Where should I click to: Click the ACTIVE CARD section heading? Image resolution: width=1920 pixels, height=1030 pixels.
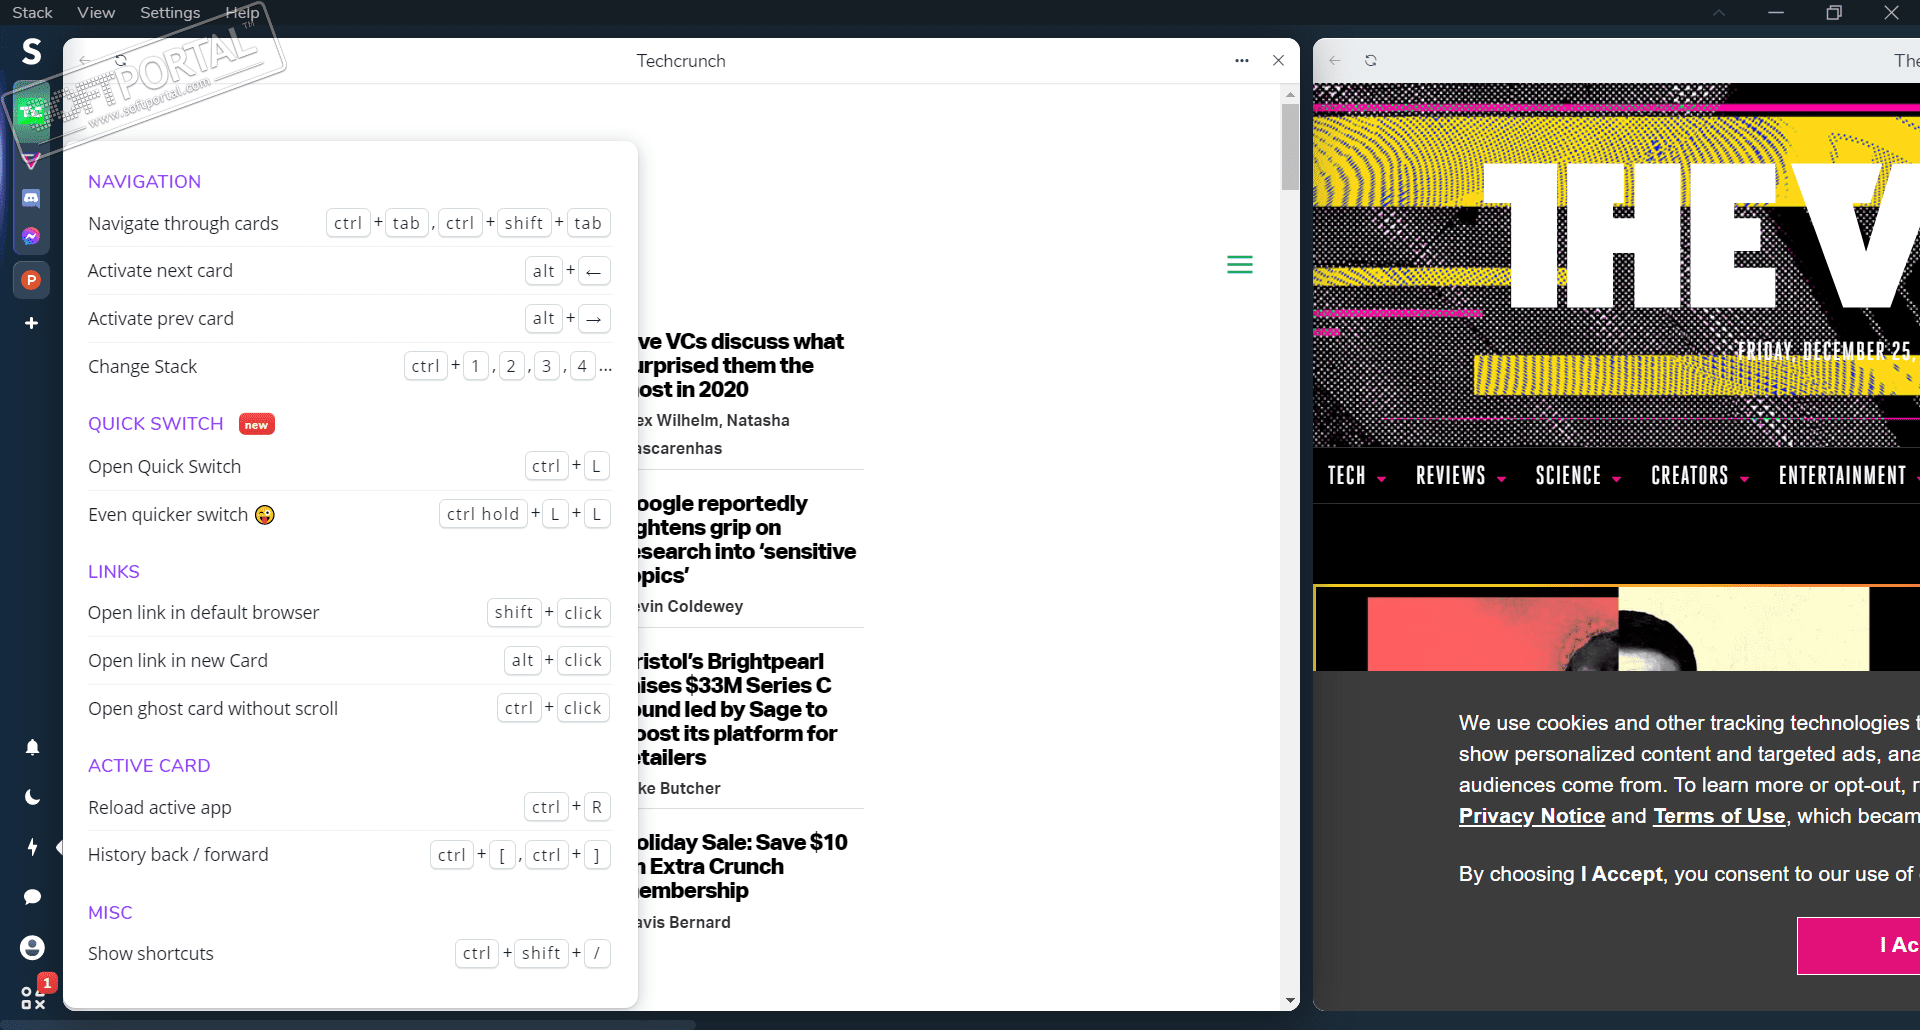[x=149, y=766]
